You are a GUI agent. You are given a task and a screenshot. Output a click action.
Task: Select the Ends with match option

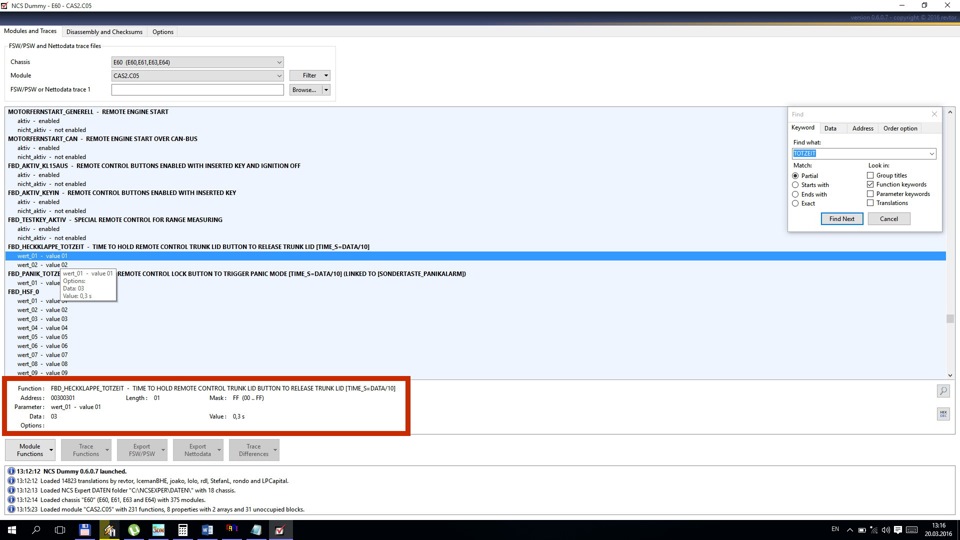pos(795,194)
